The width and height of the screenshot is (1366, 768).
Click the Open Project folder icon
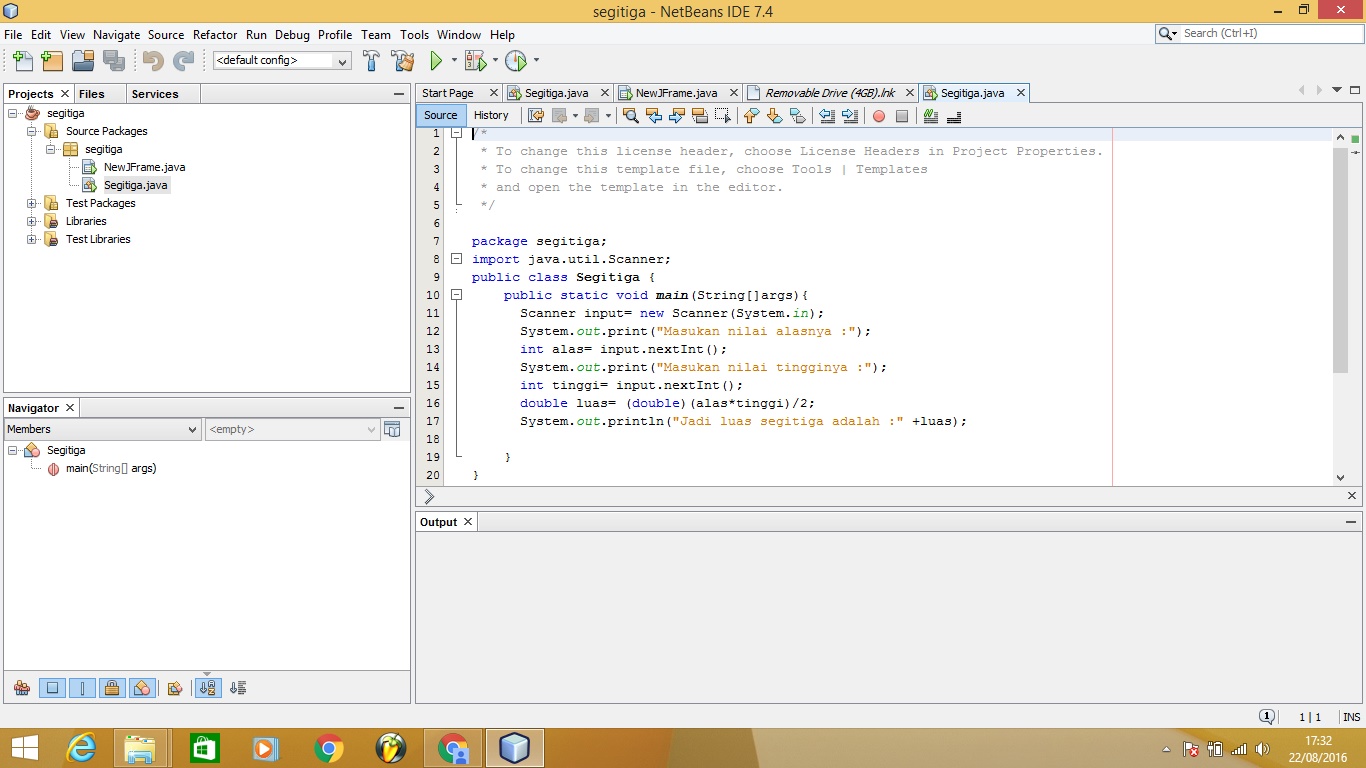pos(83,61)
